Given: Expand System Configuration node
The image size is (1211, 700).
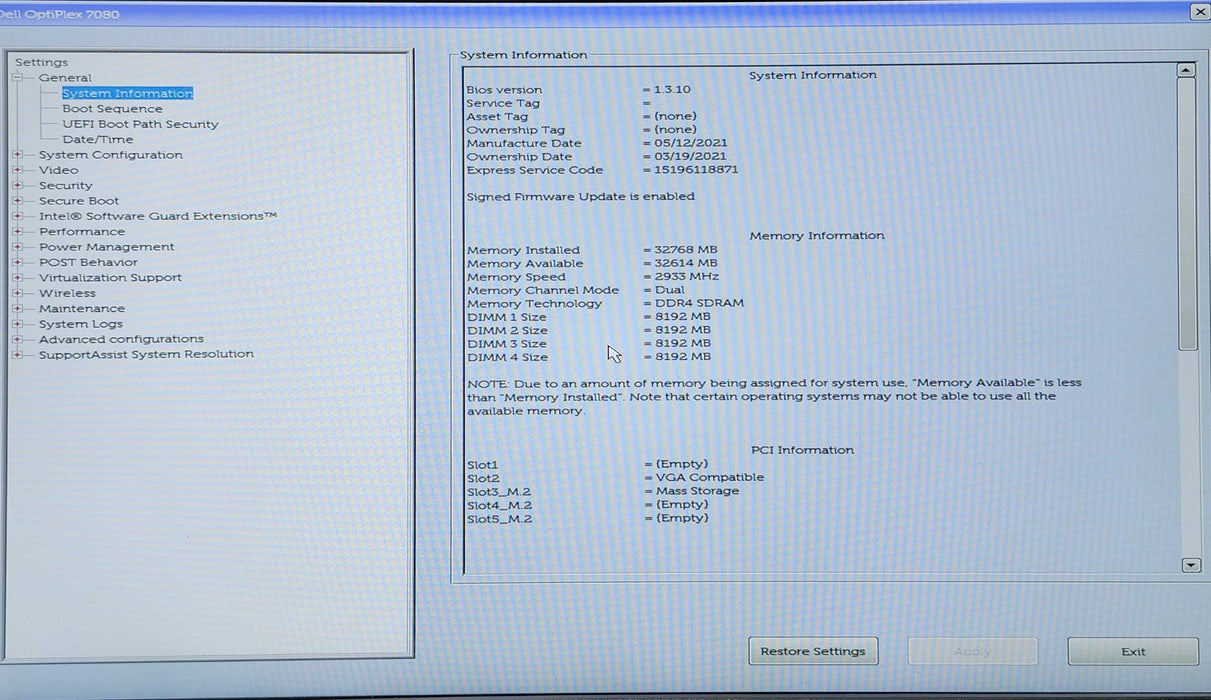Looking at the screenshot, I should tap(17, 155).
